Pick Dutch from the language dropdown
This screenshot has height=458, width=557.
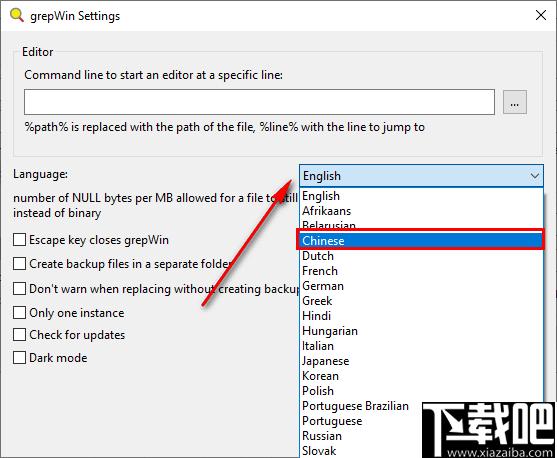pyautogui.click(x=421, y=256)
